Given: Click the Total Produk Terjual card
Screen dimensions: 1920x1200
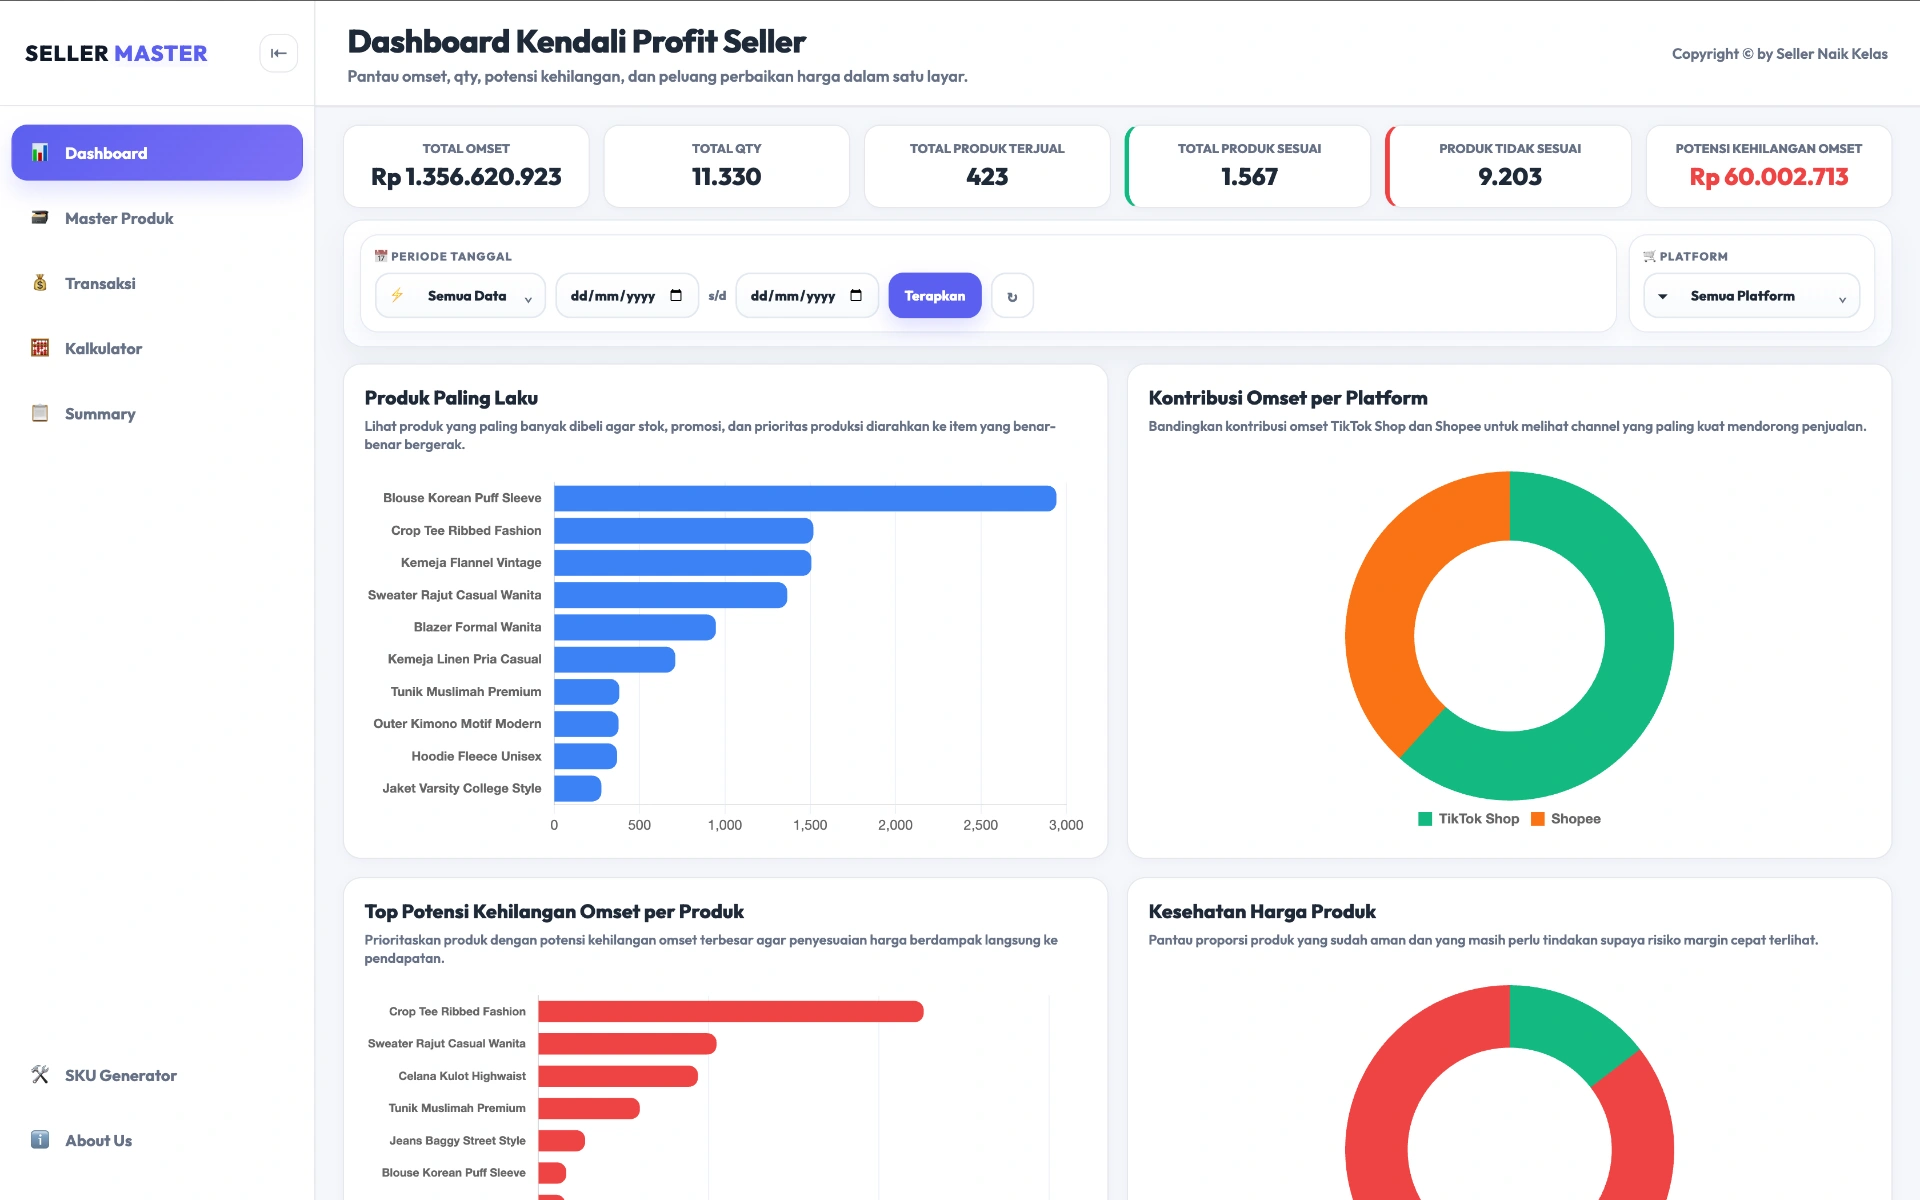Looking at the screenshot, I should (987, 166).
